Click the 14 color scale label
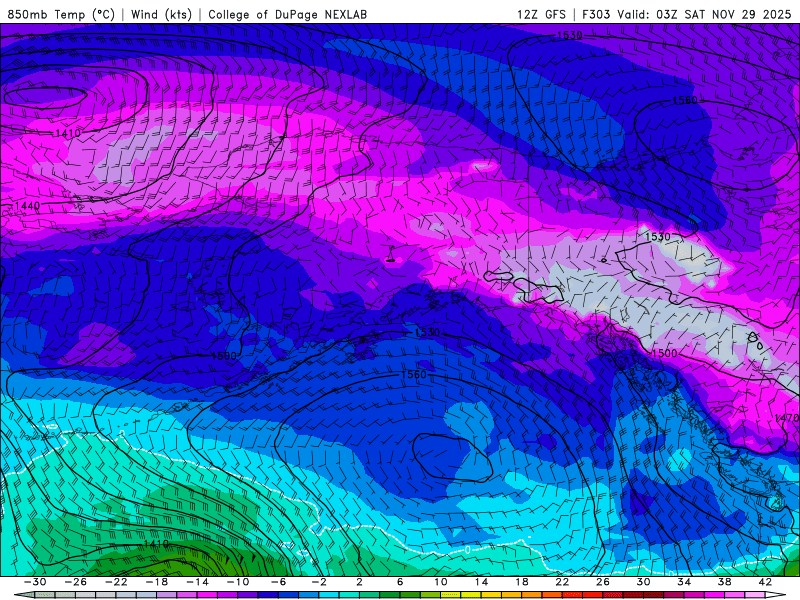The width and height of the screenshot is (800, 600). click(x=481, y=582)
